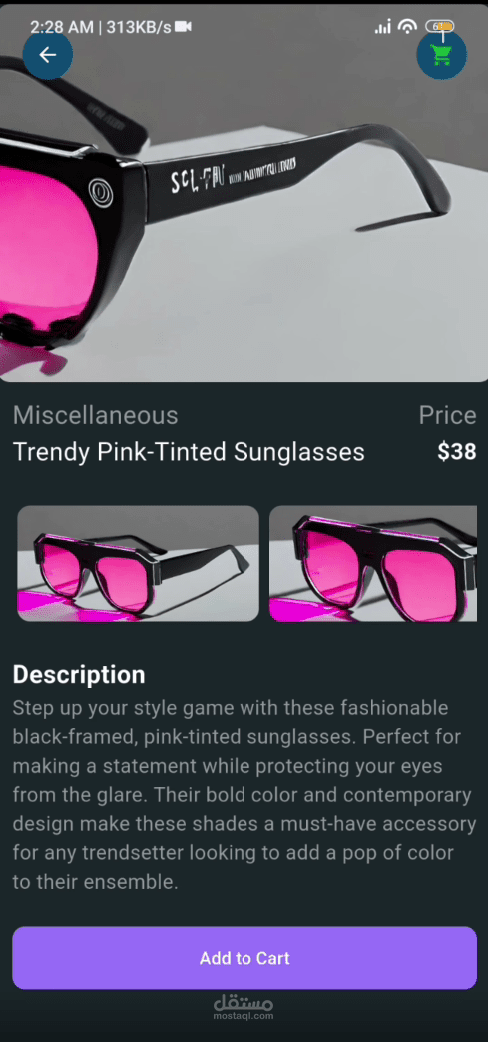This screenshot has height=1042, width=488.
Task: Tap the 313KB/s network speed indicator
Action: (x=139, y=27)
